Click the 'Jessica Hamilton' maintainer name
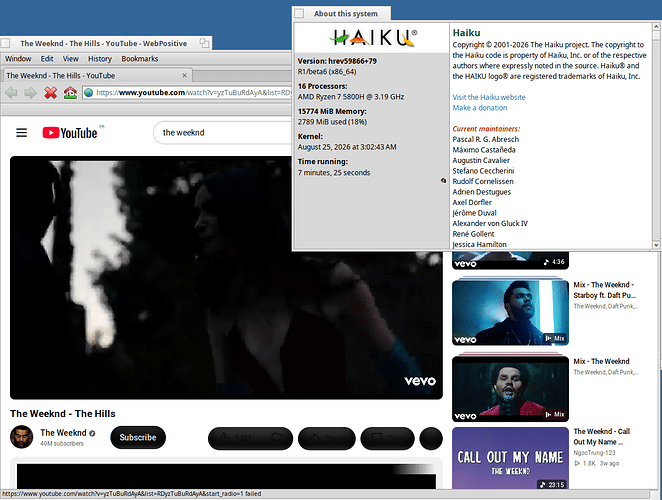This screenshot has width=662, height=500. 480,245
